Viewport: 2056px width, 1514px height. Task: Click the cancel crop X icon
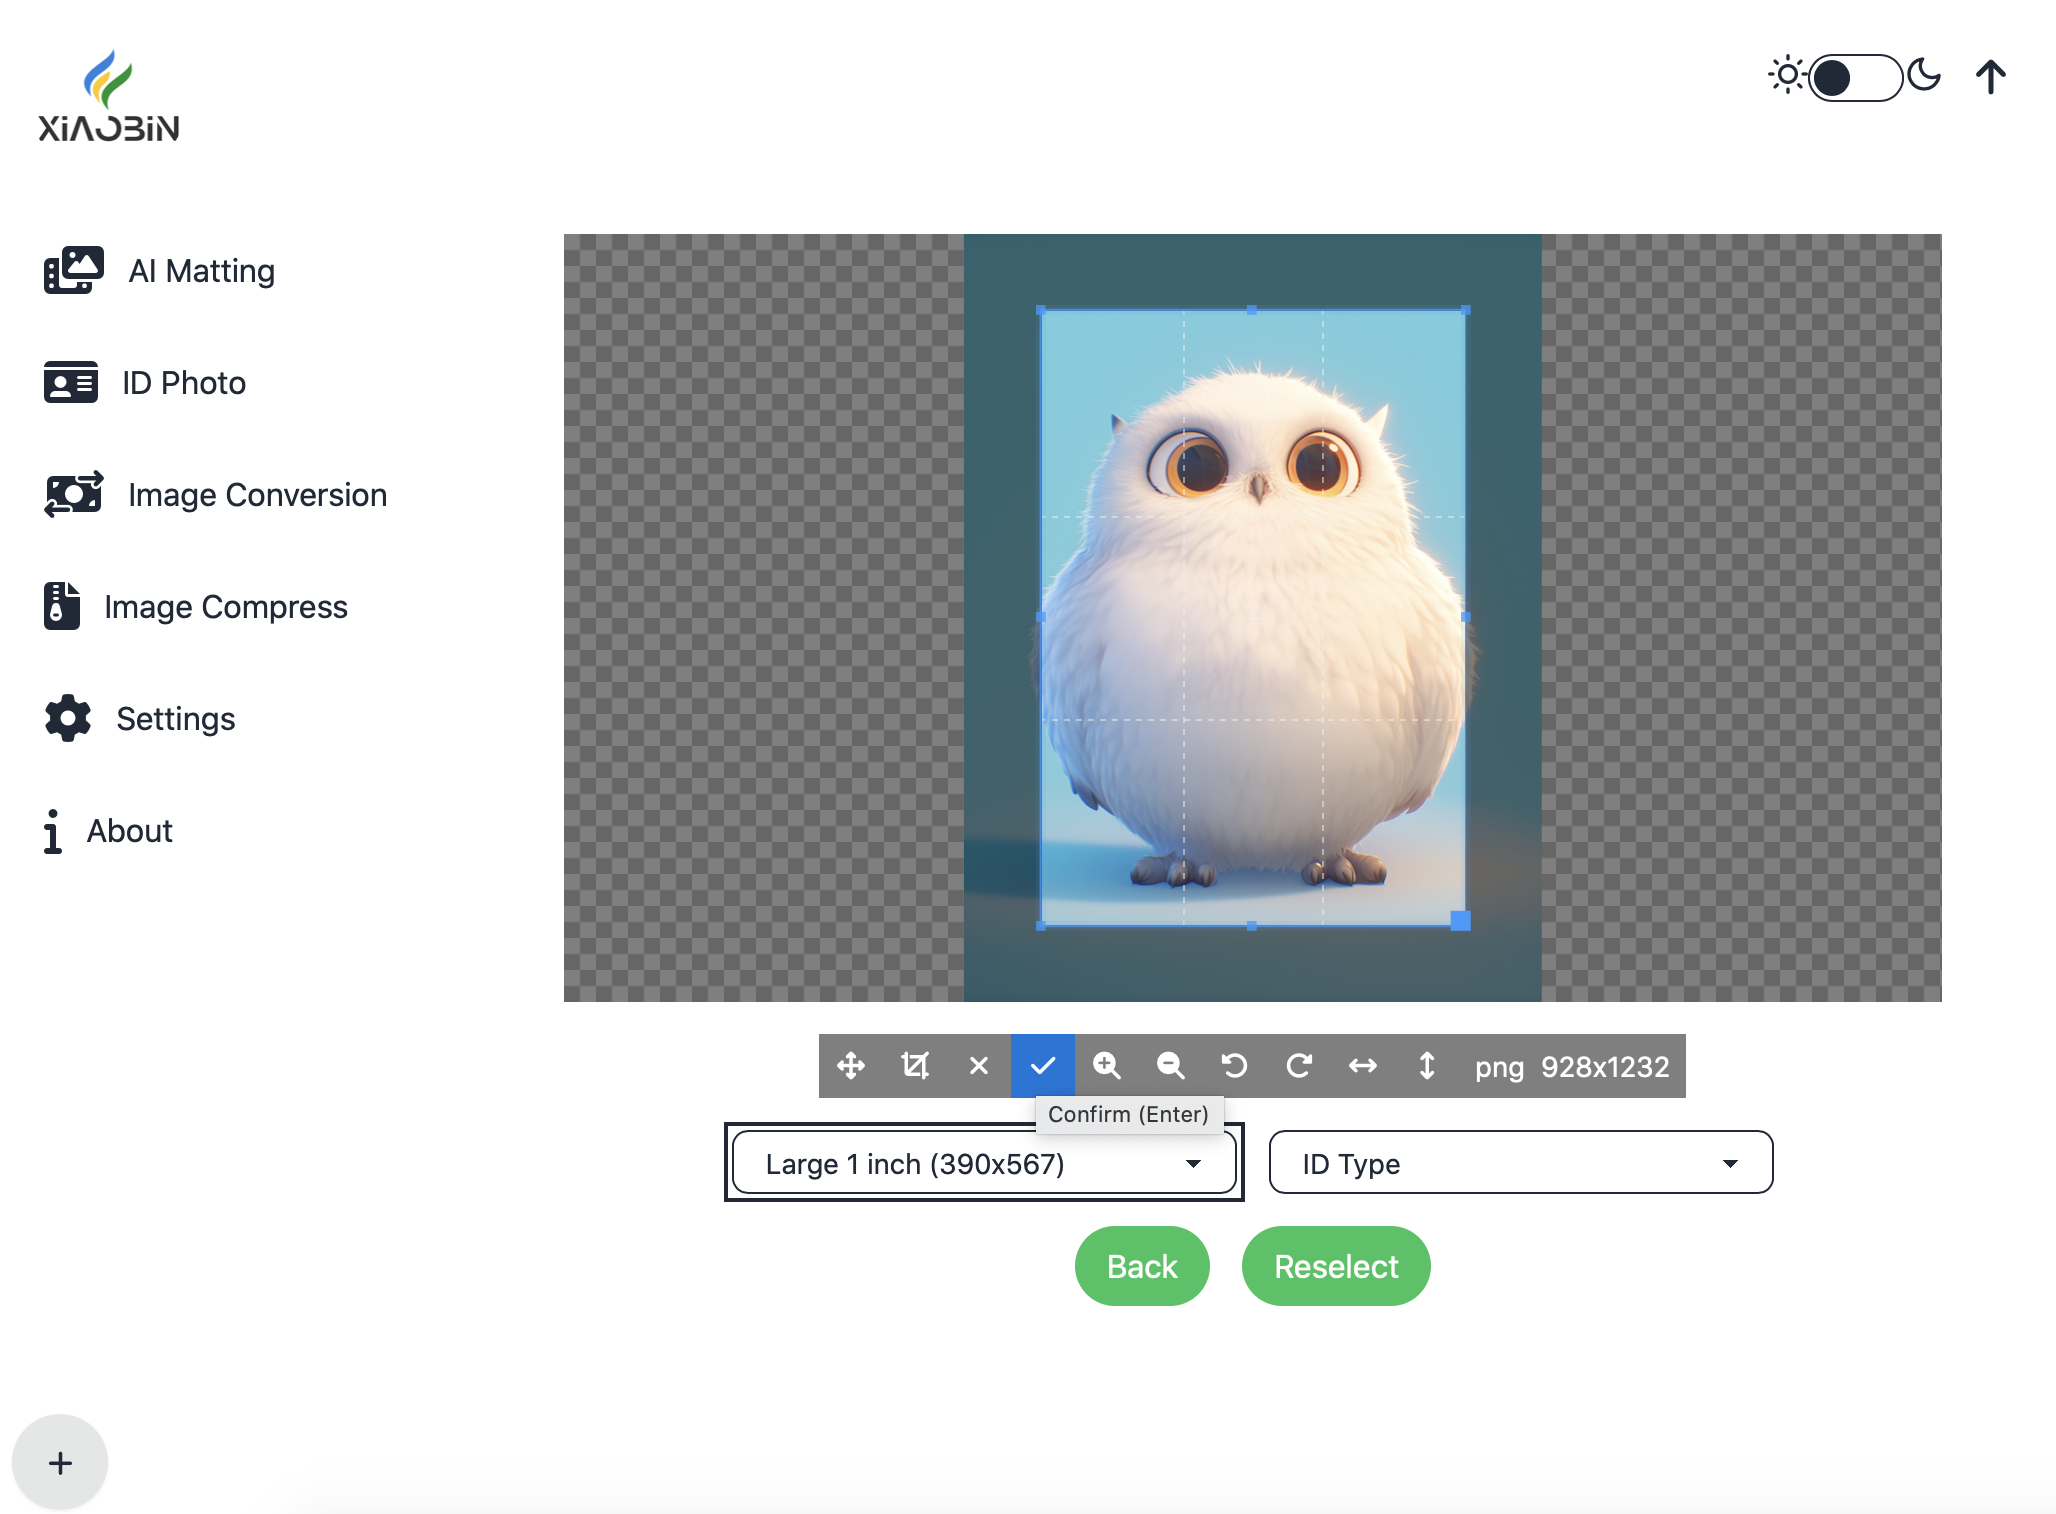(979, 1066)
